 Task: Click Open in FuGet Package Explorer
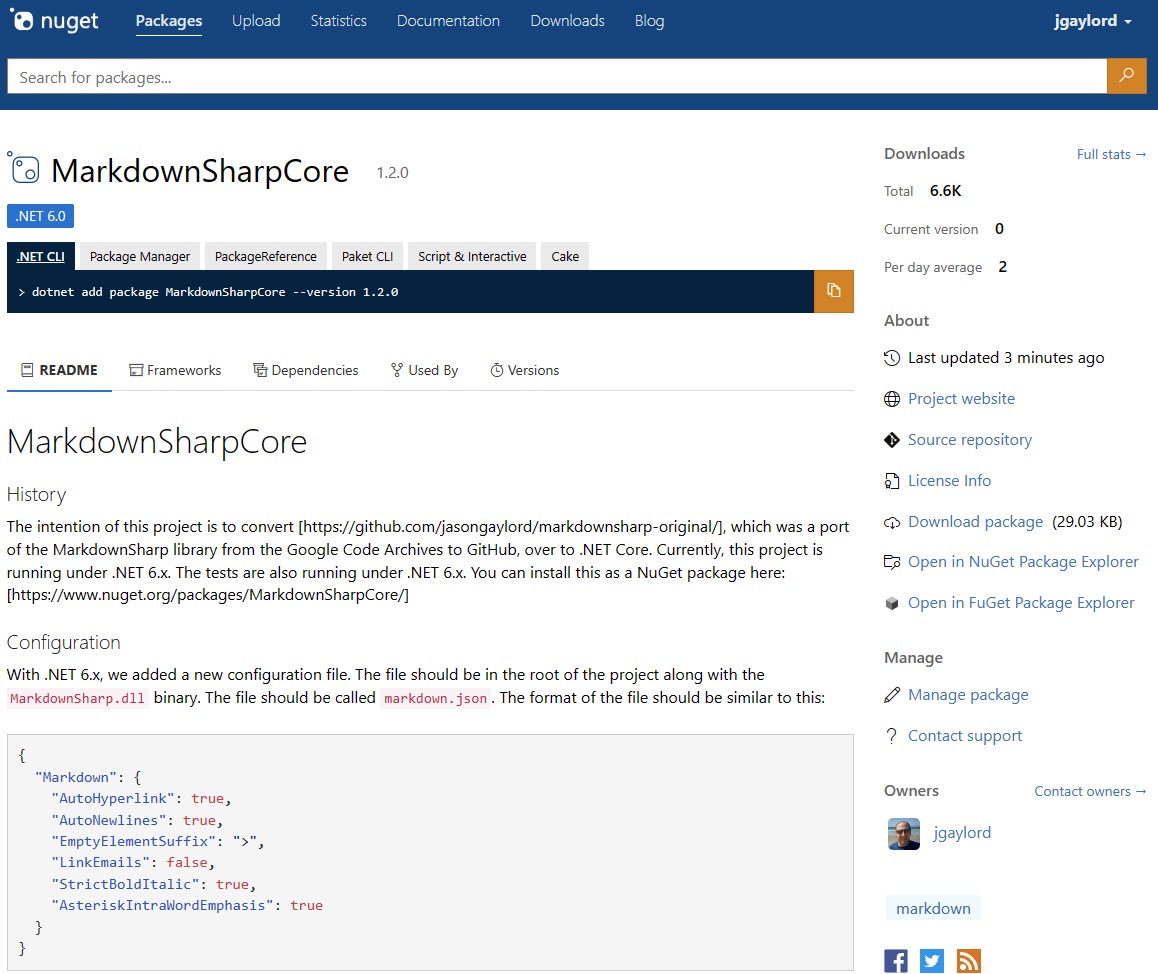(x=1021, y=603)
